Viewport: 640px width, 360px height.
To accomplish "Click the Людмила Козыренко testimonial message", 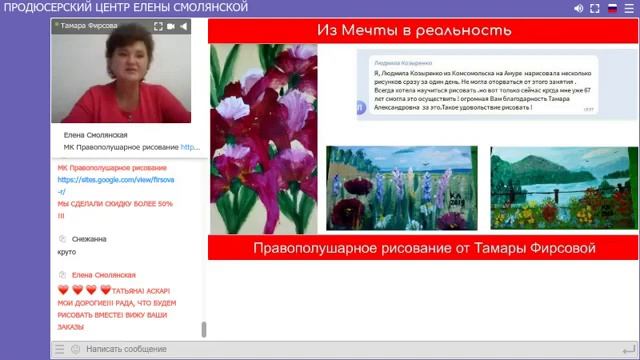I will click(484, 85).
